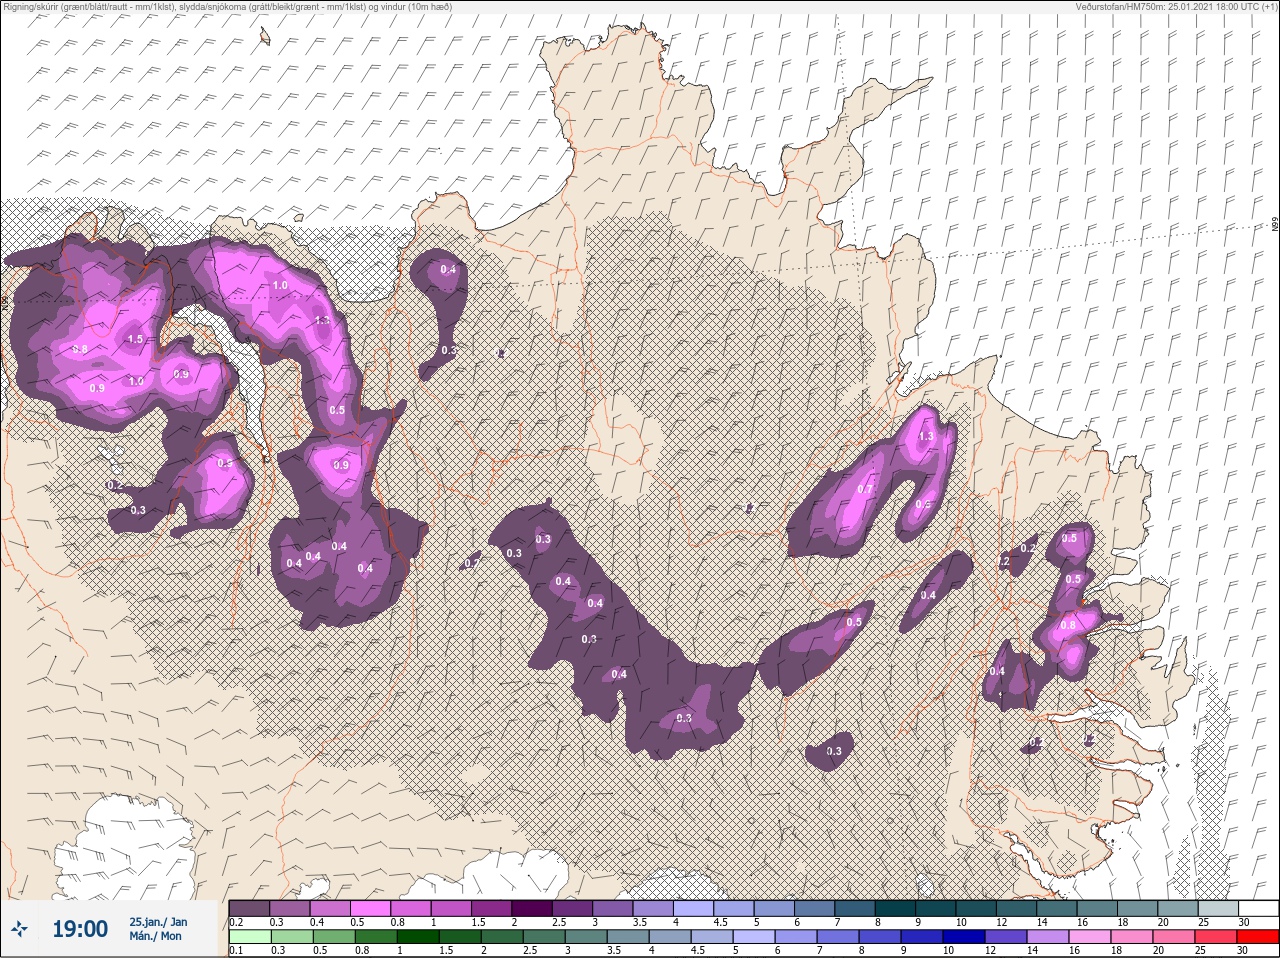Pick the darkest purple first swatch of the upper legend
Viewport: 1280px width, 958px height.
click(249, 908)
